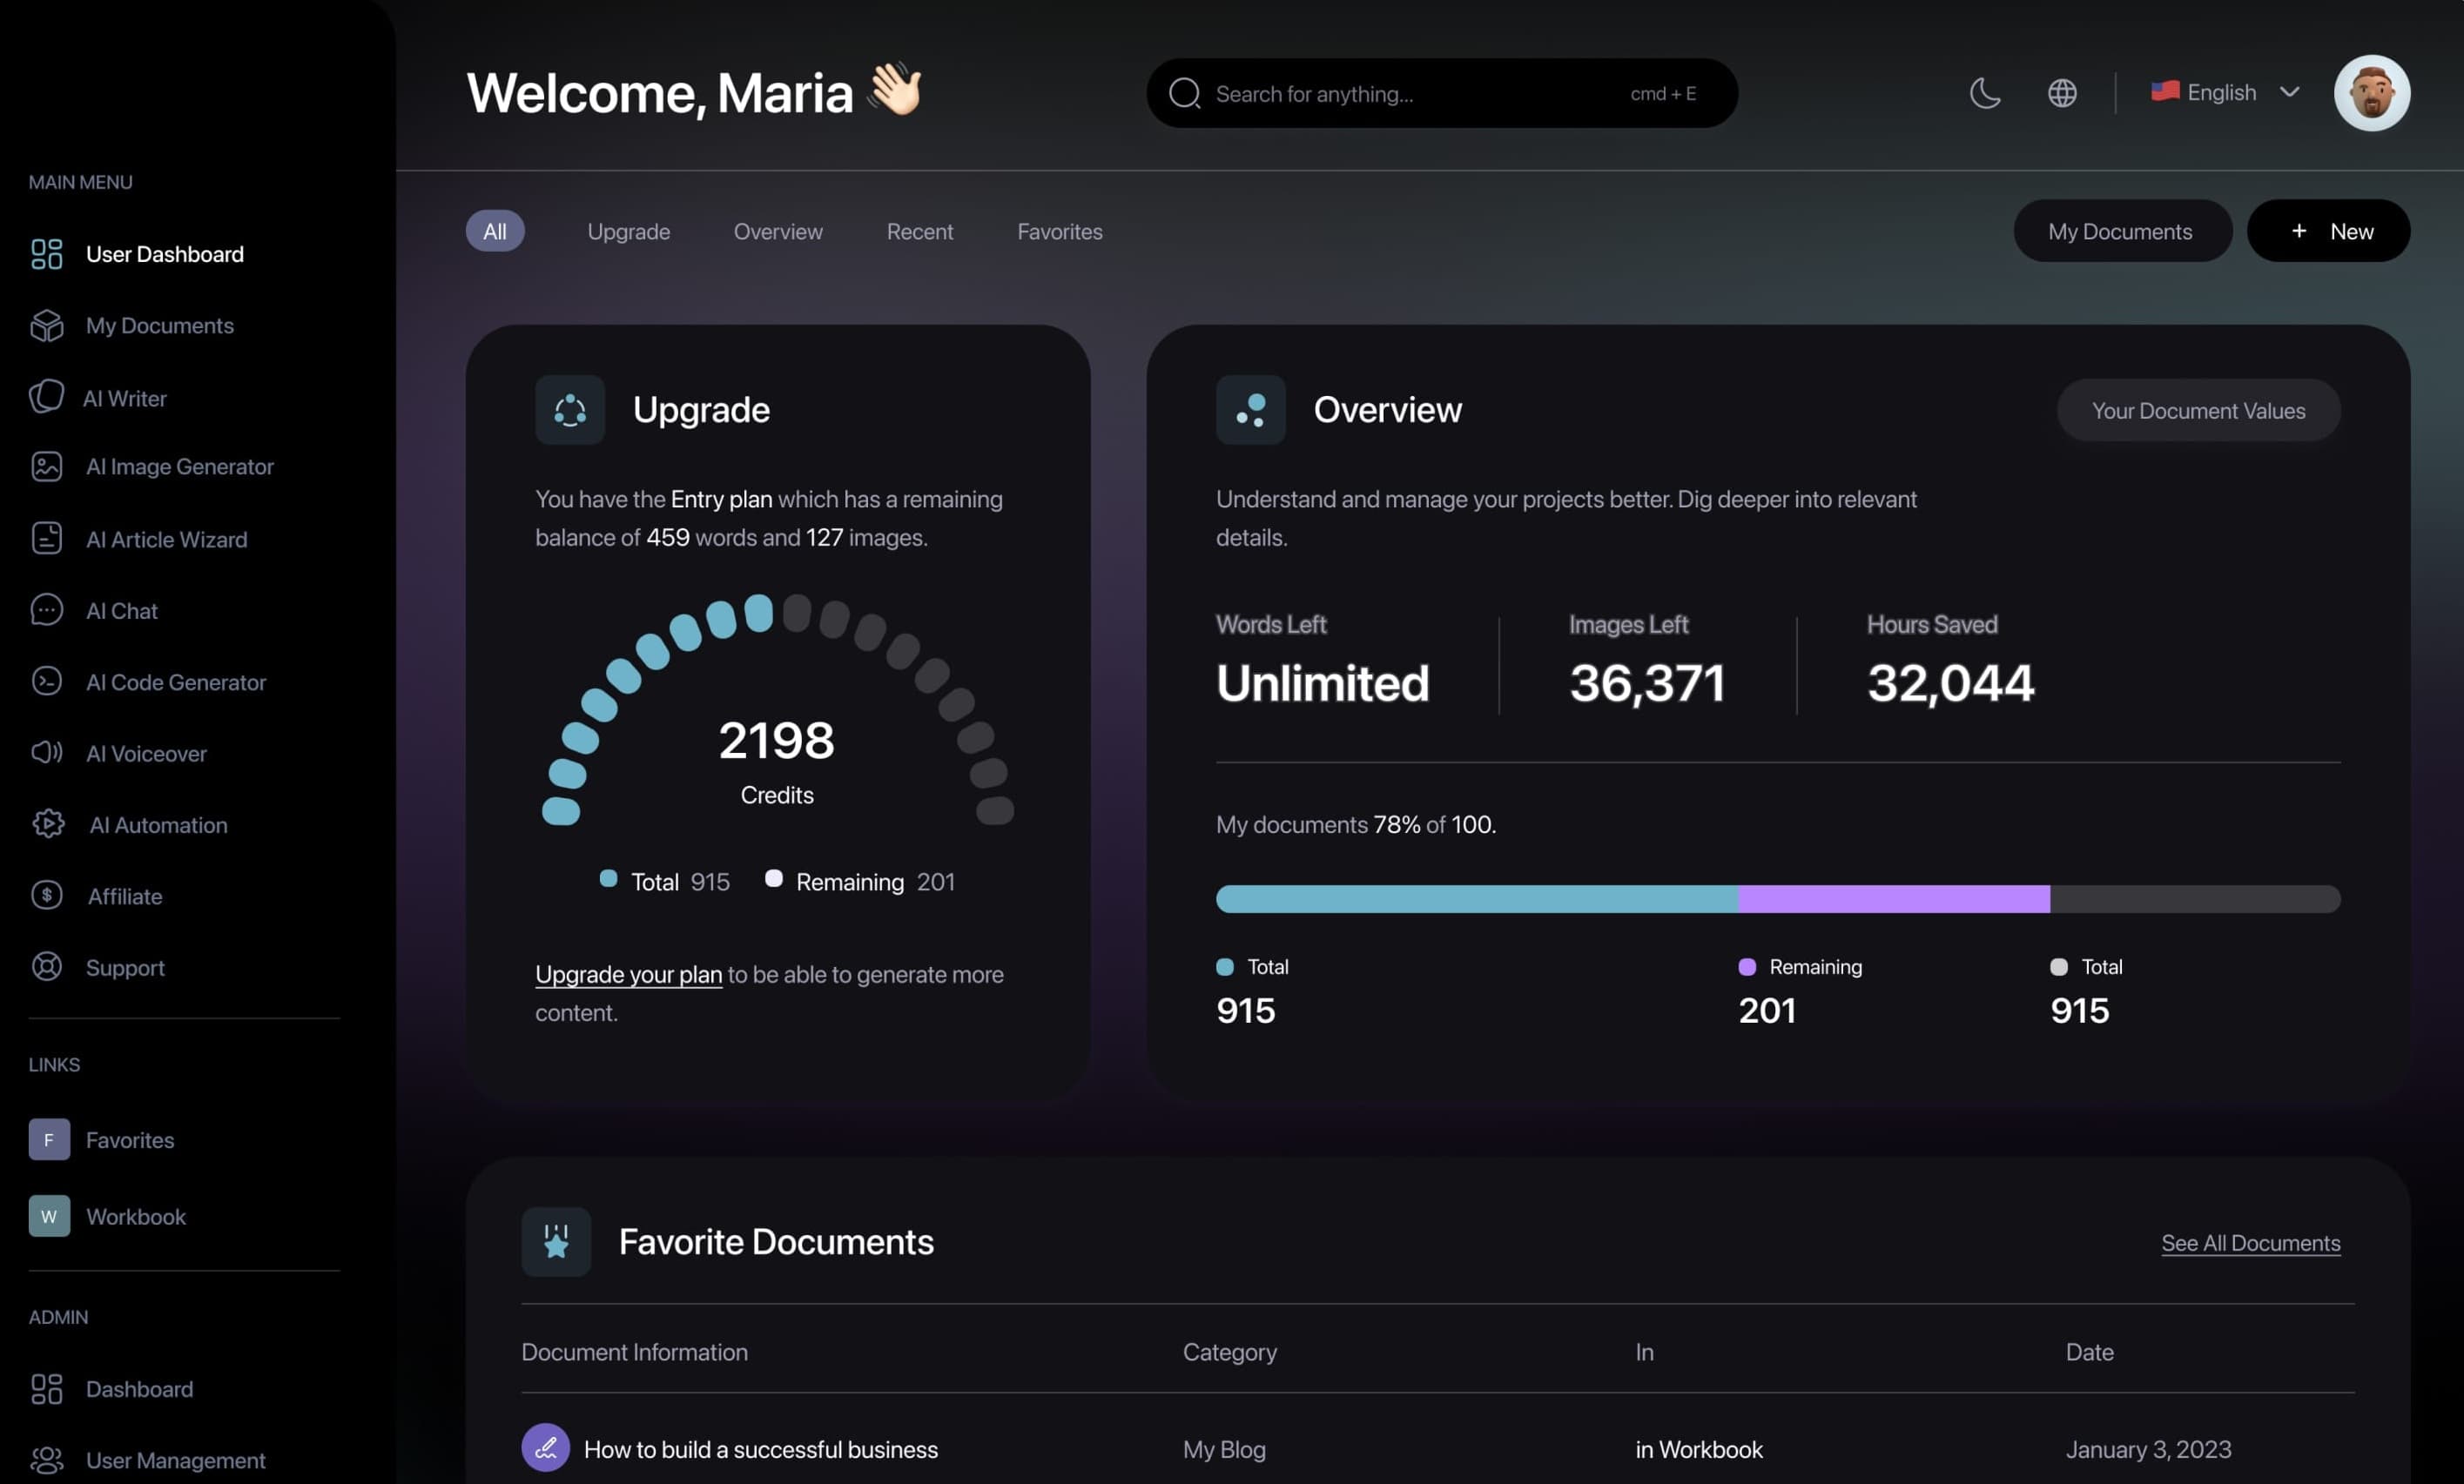
Task: Click the AI Code Generator icon
Action: 46,681
